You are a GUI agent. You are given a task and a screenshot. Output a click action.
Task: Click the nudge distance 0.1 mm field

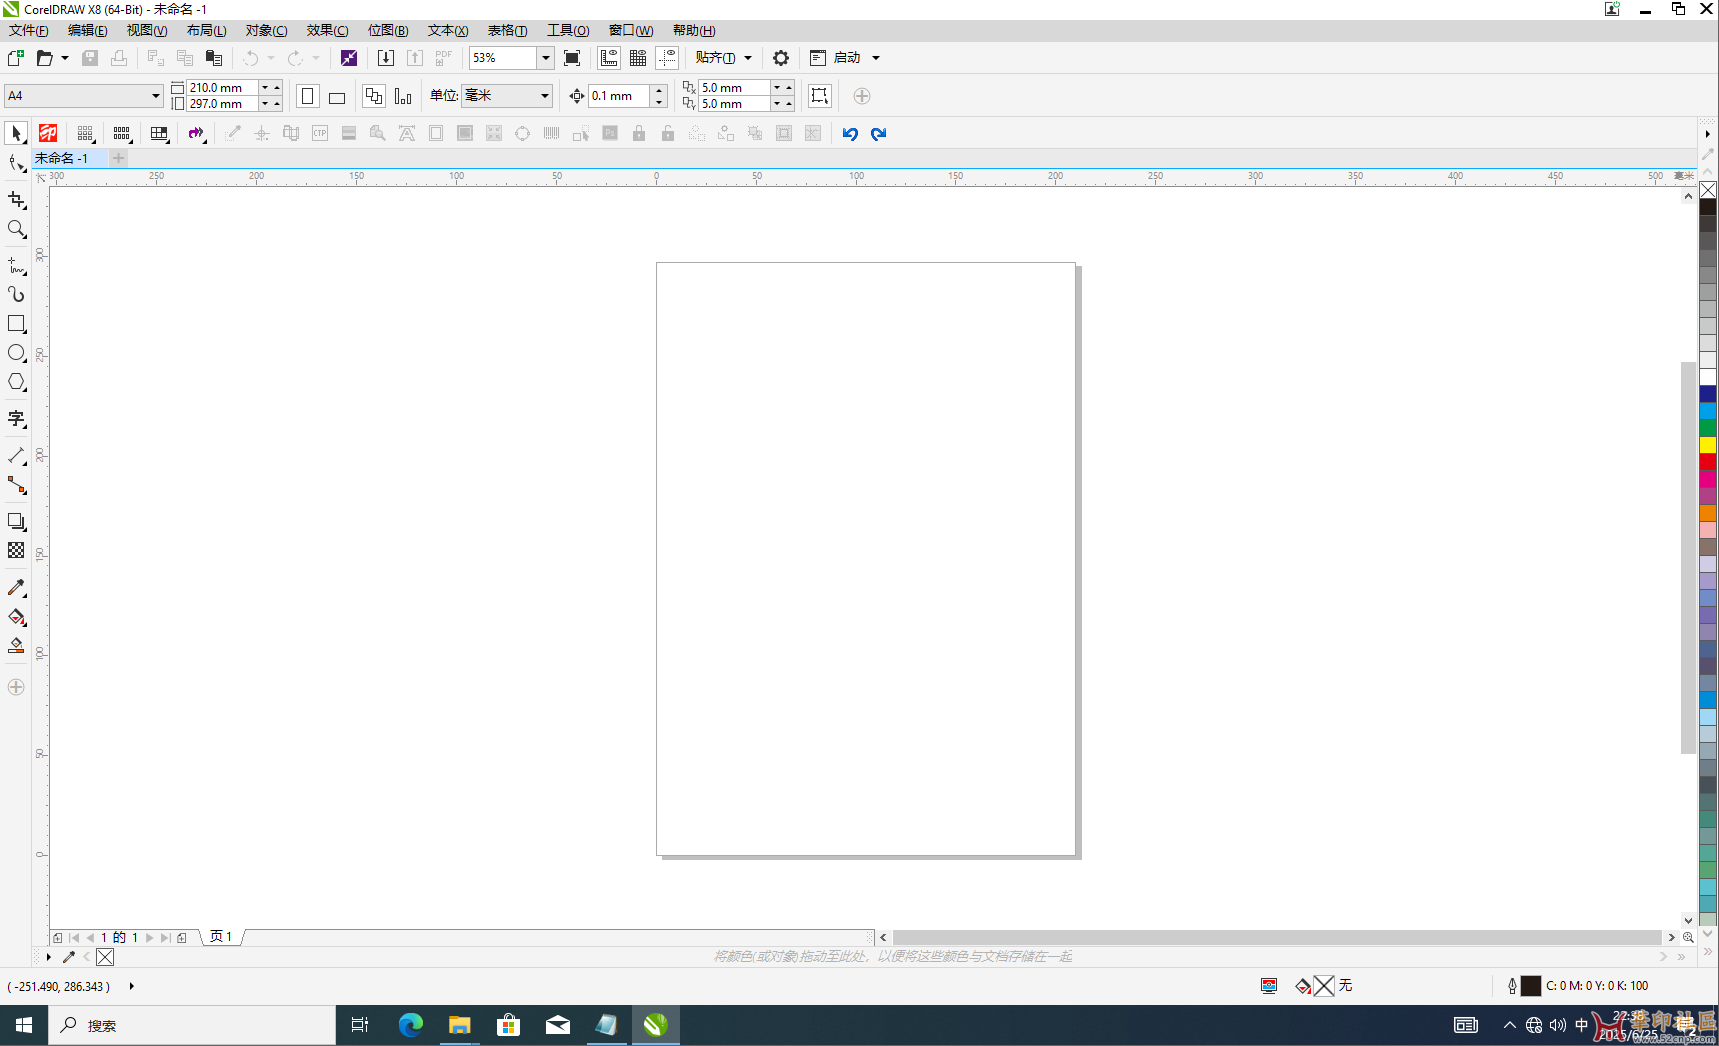tap(620, 96)
